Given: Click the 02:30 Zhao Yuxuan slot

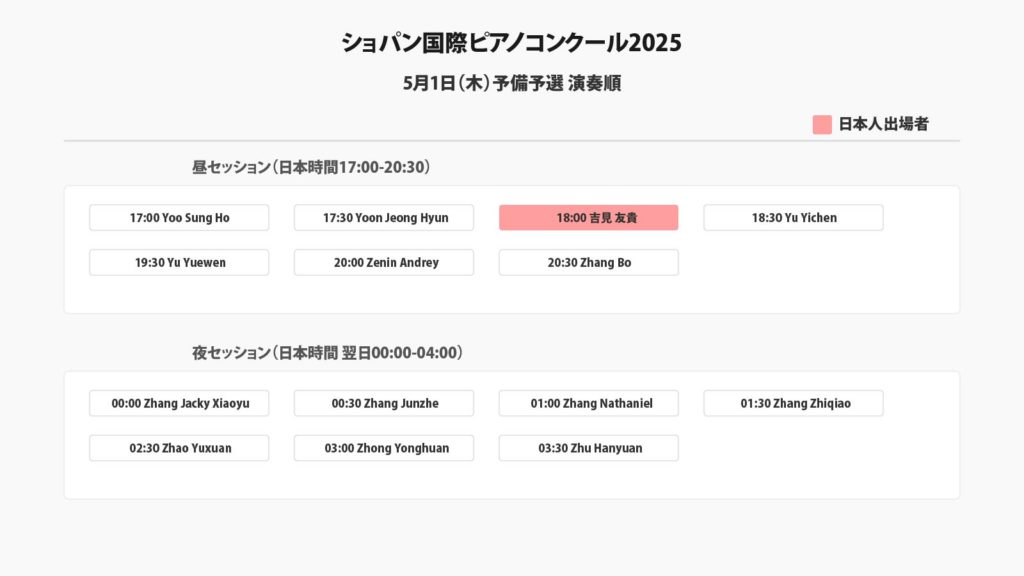Looking at the screenshot, I should tap(179, 448).
